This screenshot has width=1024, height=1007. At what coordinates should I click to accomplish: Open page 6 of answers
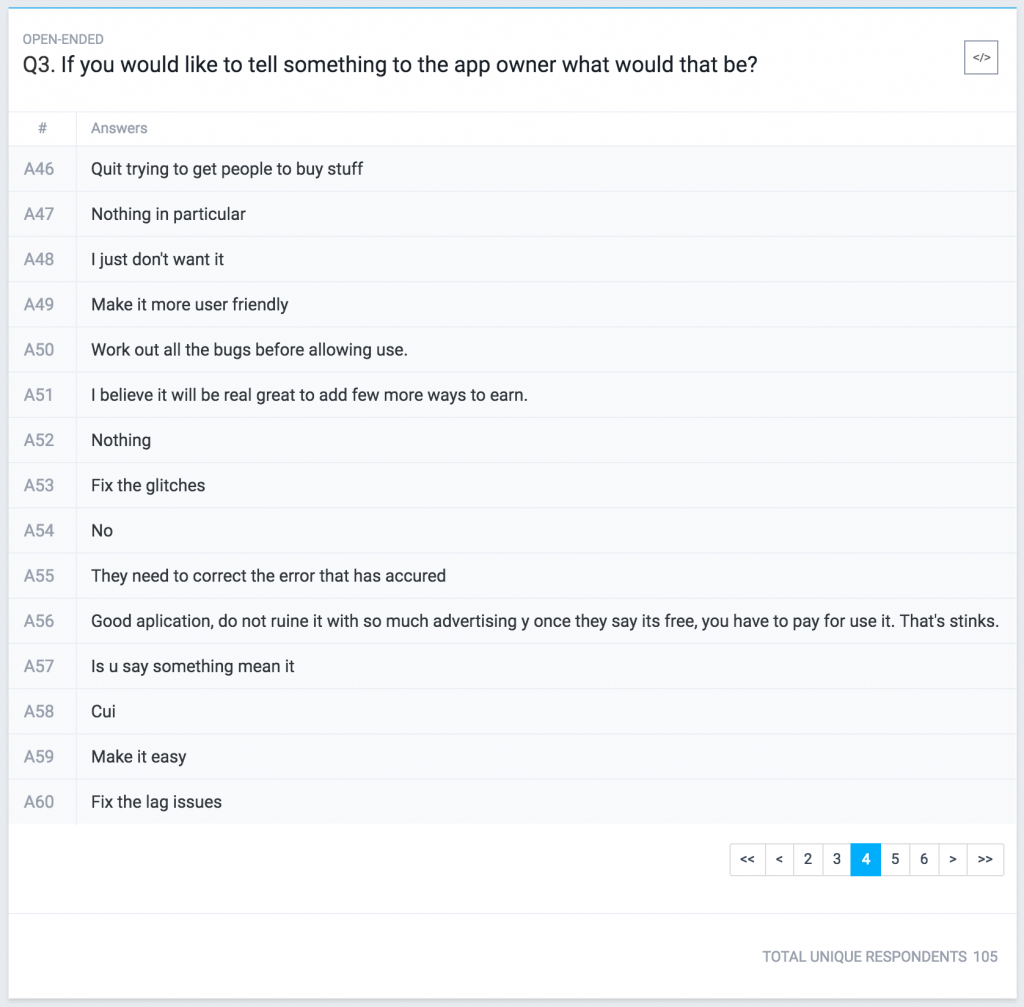click(924, 859)
